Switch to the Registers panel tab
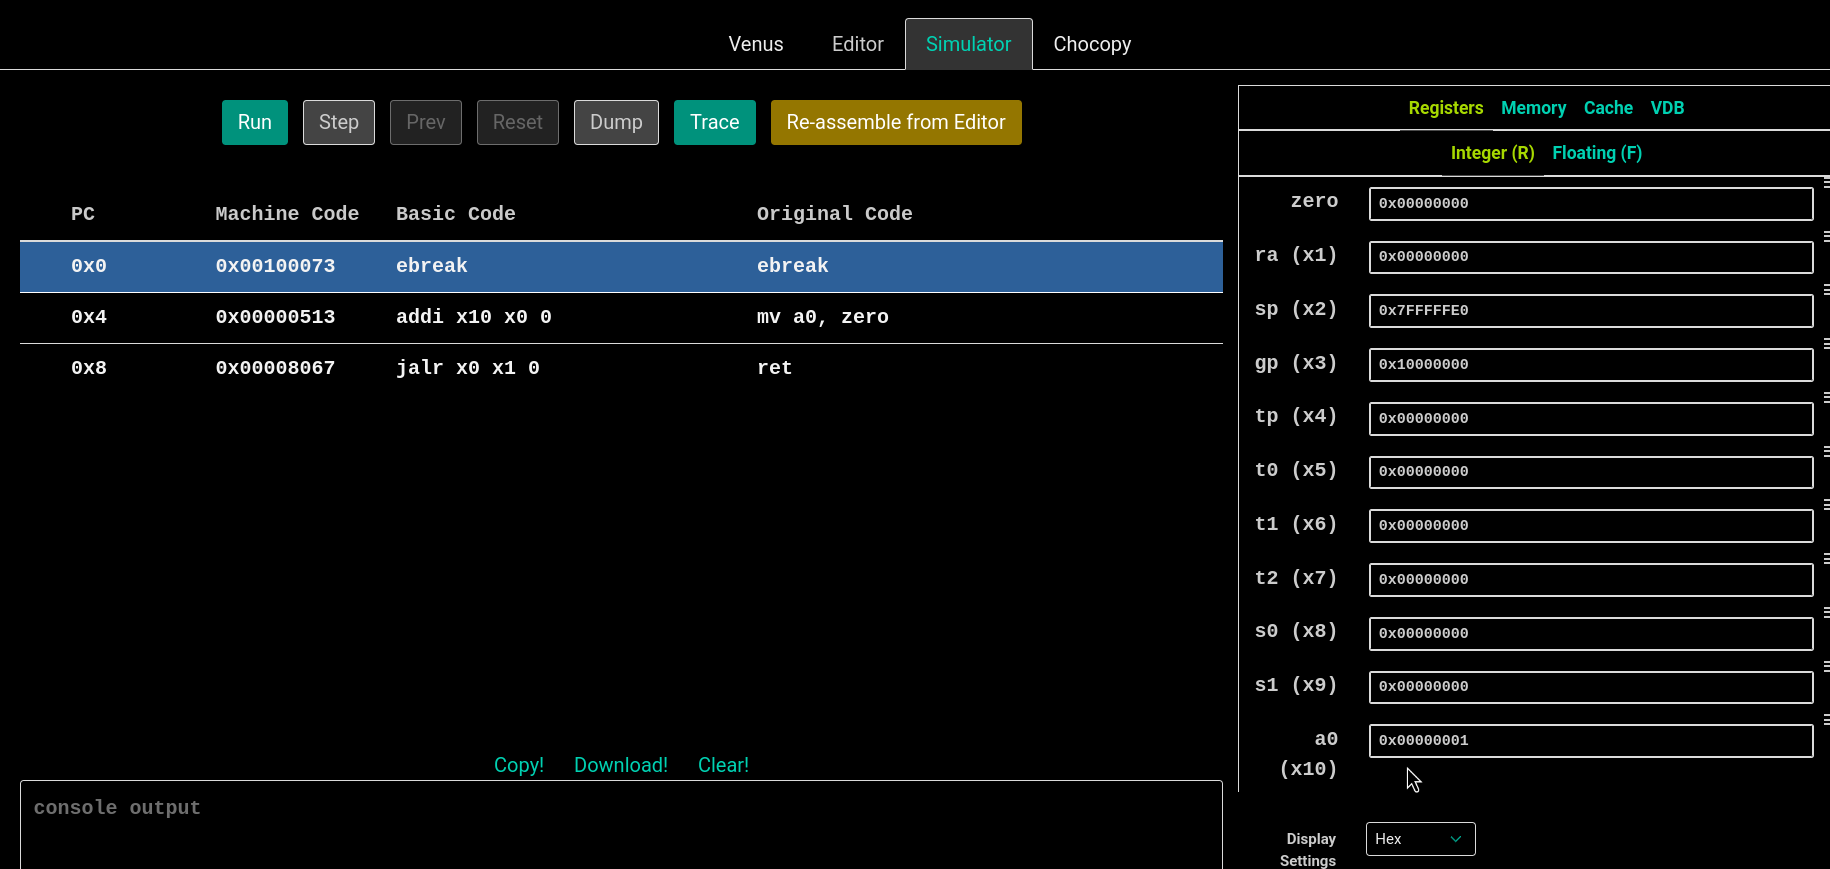The width and height of the screenshot is (1830, 869). click(x=1446, y=108)
